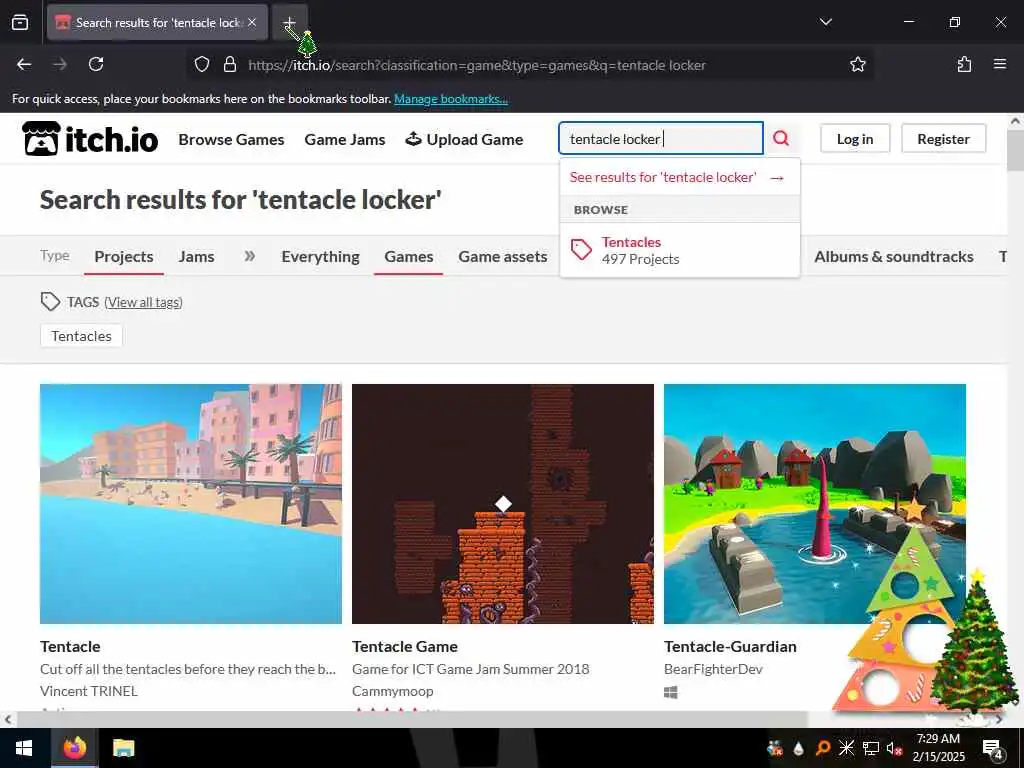This screenshot has height=768, width=1024.
Task: Select the Jams type filter
Action: pos(197,257)
